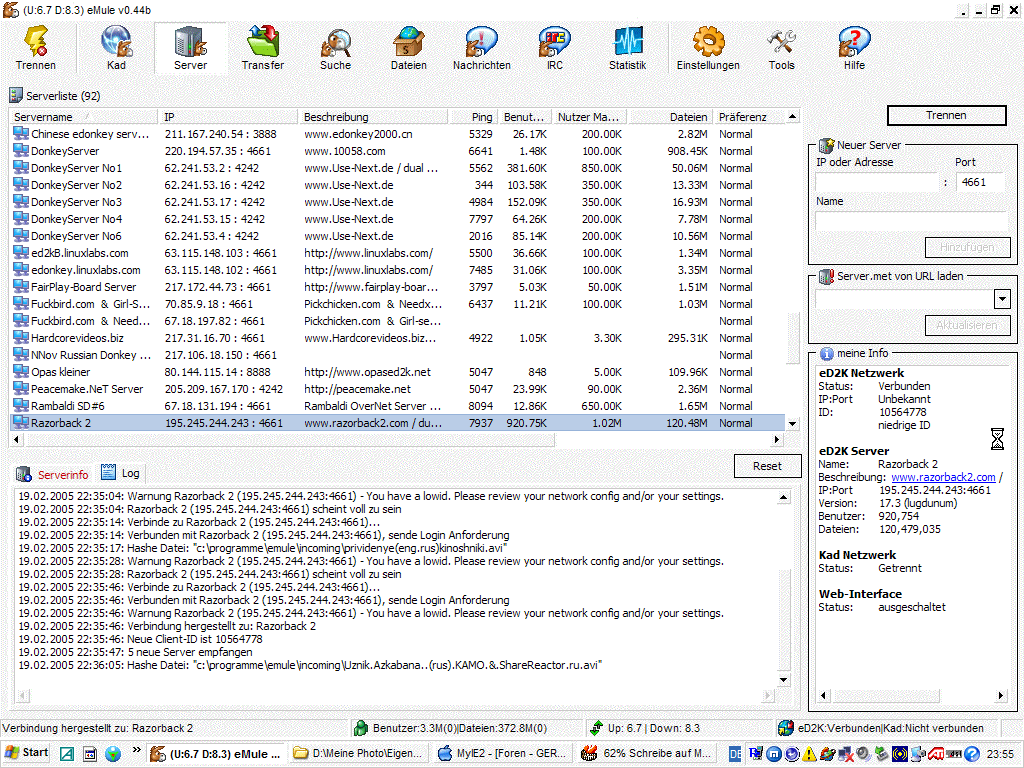Open the D:\Meine Photo taskbar folder window
1024x768 pixels.
[x=358, y=754]
